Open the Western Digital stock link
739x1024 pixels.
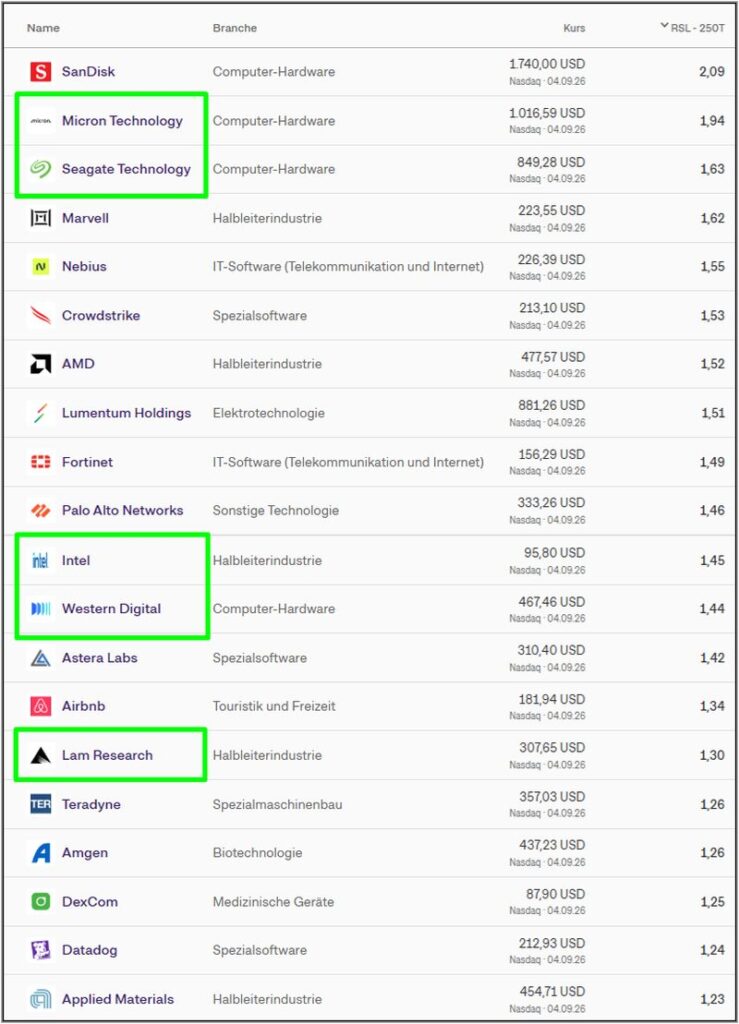[111, 609]
